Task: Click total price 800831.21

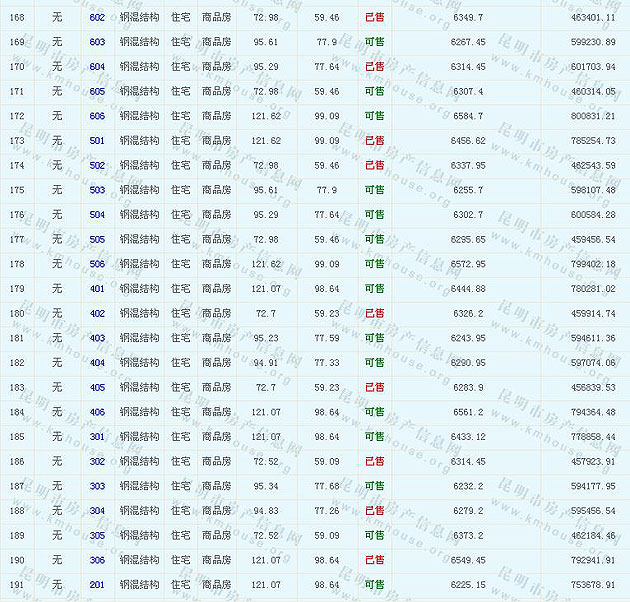Action: [x=586, y=116]
